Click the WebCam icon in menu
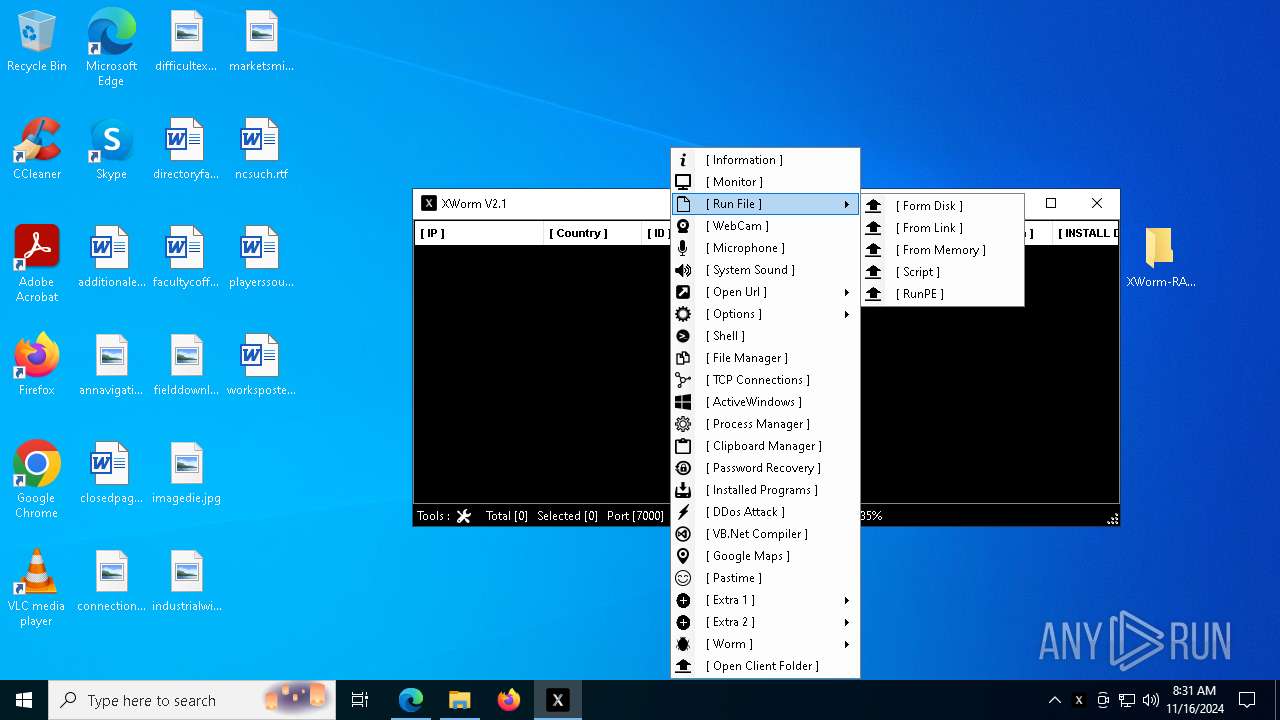The width and height of the screenshot is (1280, 720). point(683,226)
